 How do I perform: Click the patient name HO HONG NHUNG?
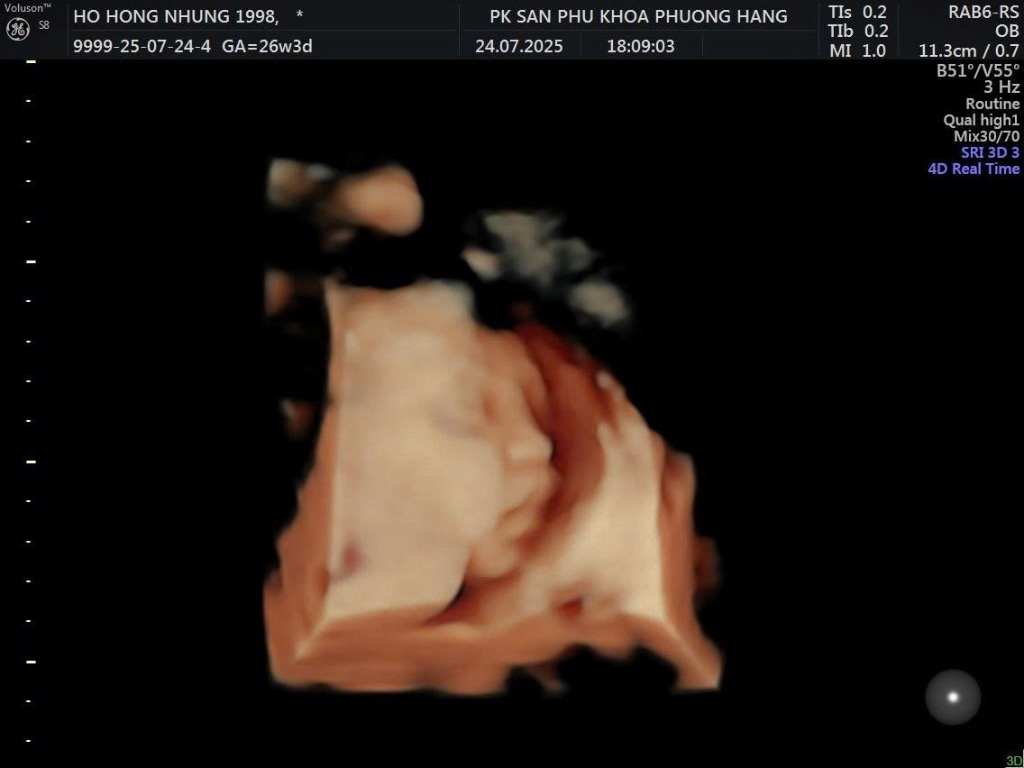click(175, 16)
